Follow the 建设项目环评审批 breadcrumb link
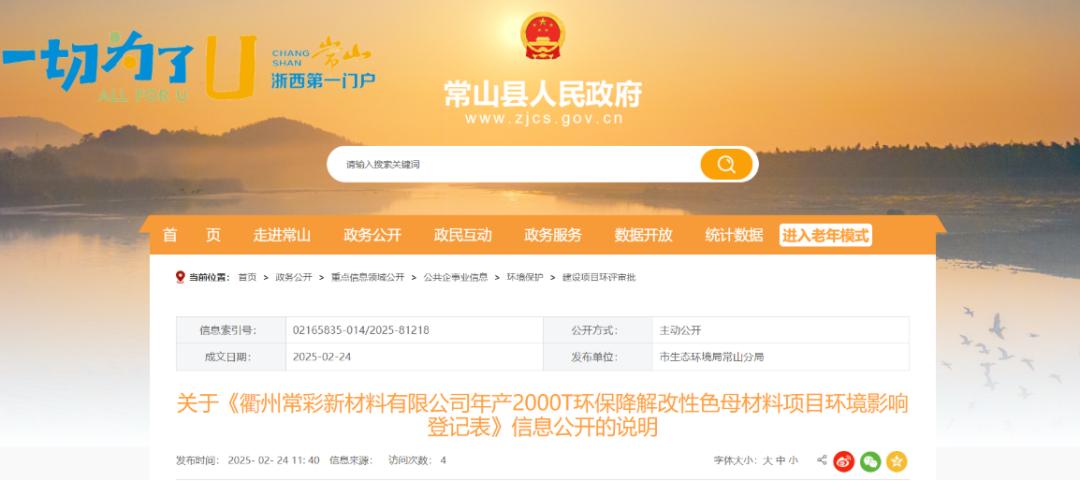 pos(599,277)
